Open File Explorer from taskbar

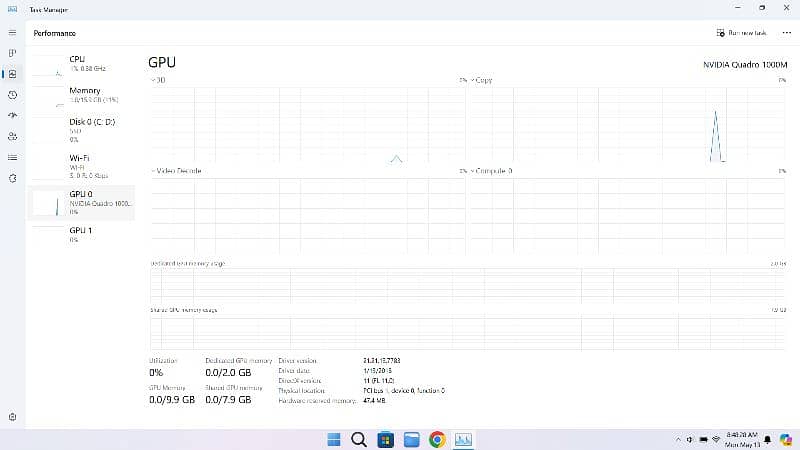411,439
